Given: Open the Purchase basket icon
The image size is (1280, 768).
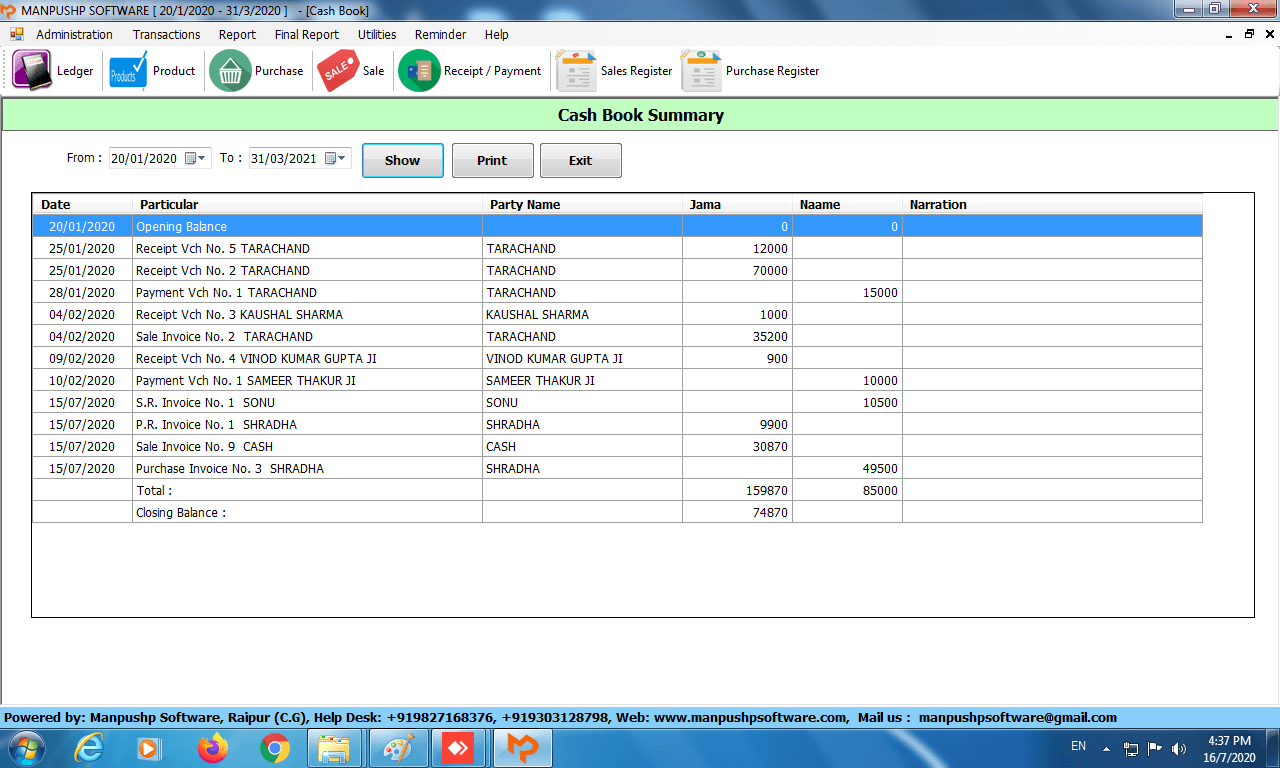Looking at the screenshot, I should [x=230, y=71].
